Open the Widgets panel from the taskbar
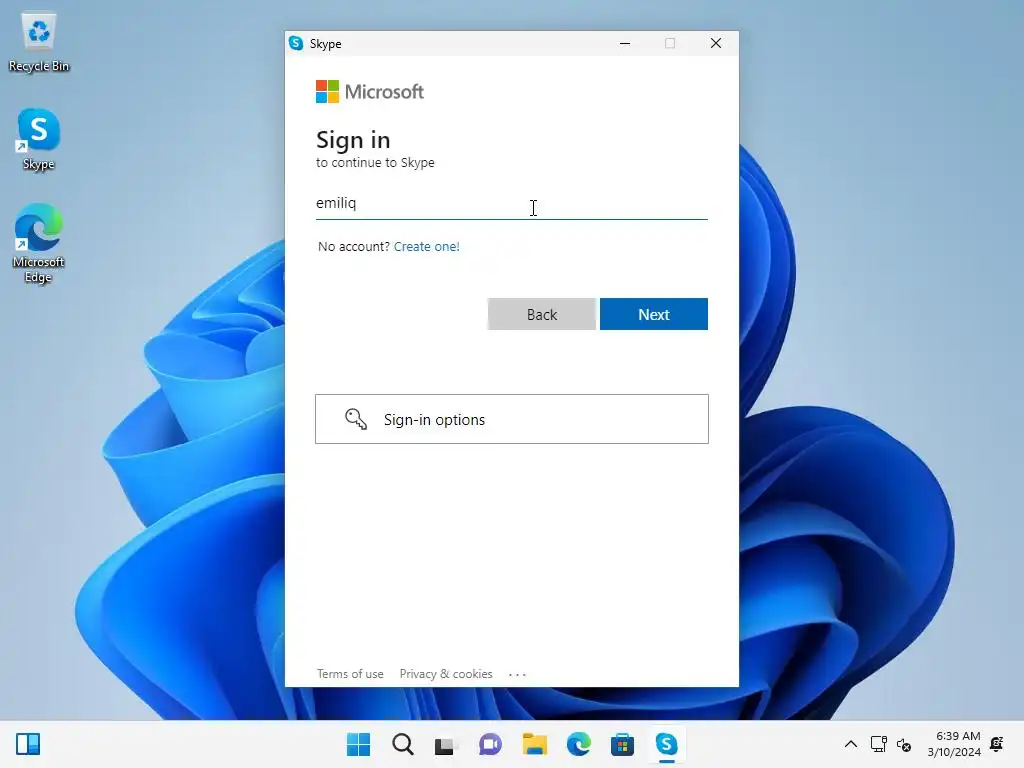 (28, 744)
